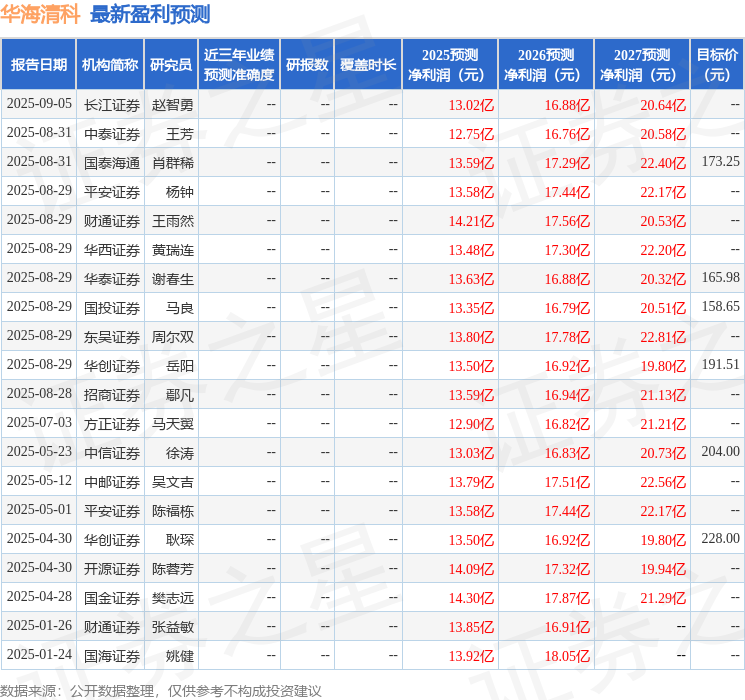745x700 pixels.
Task: Select date cell 2025-01-26
Action: pyautogui.click(x=39, y=625)
